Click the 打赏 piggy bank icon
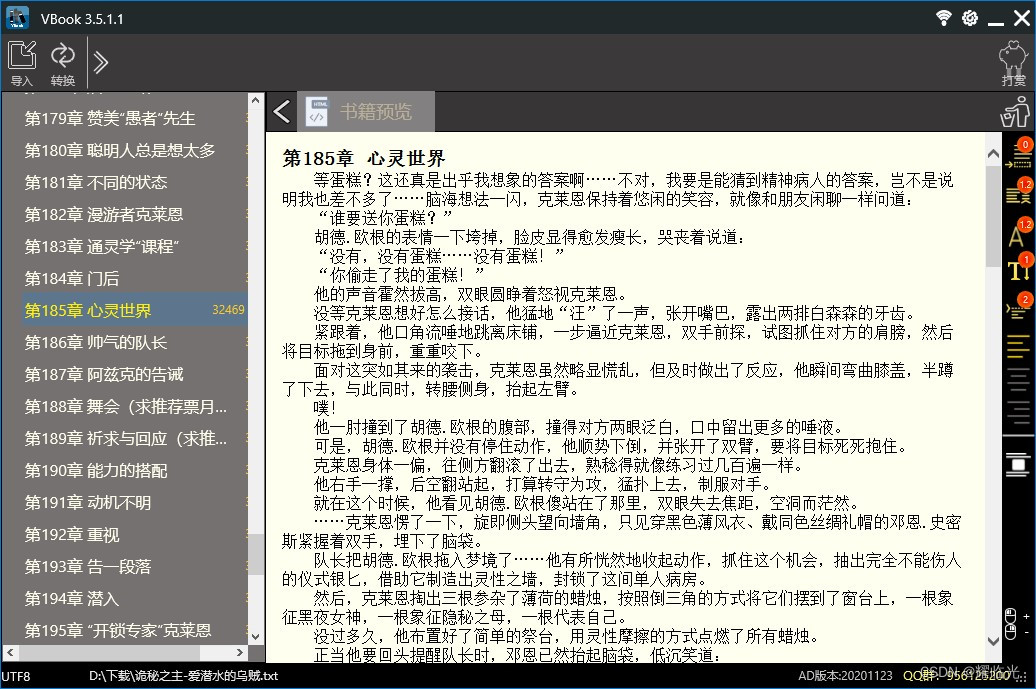Viewport: 1036px width, 689px height. 1013,62
